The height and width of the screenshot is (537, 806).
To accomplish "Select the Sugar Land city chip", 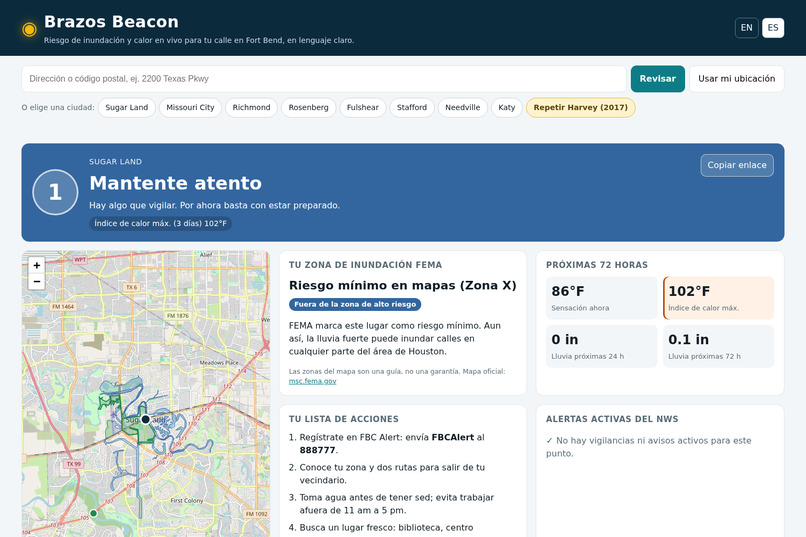I will click(126, 107).
